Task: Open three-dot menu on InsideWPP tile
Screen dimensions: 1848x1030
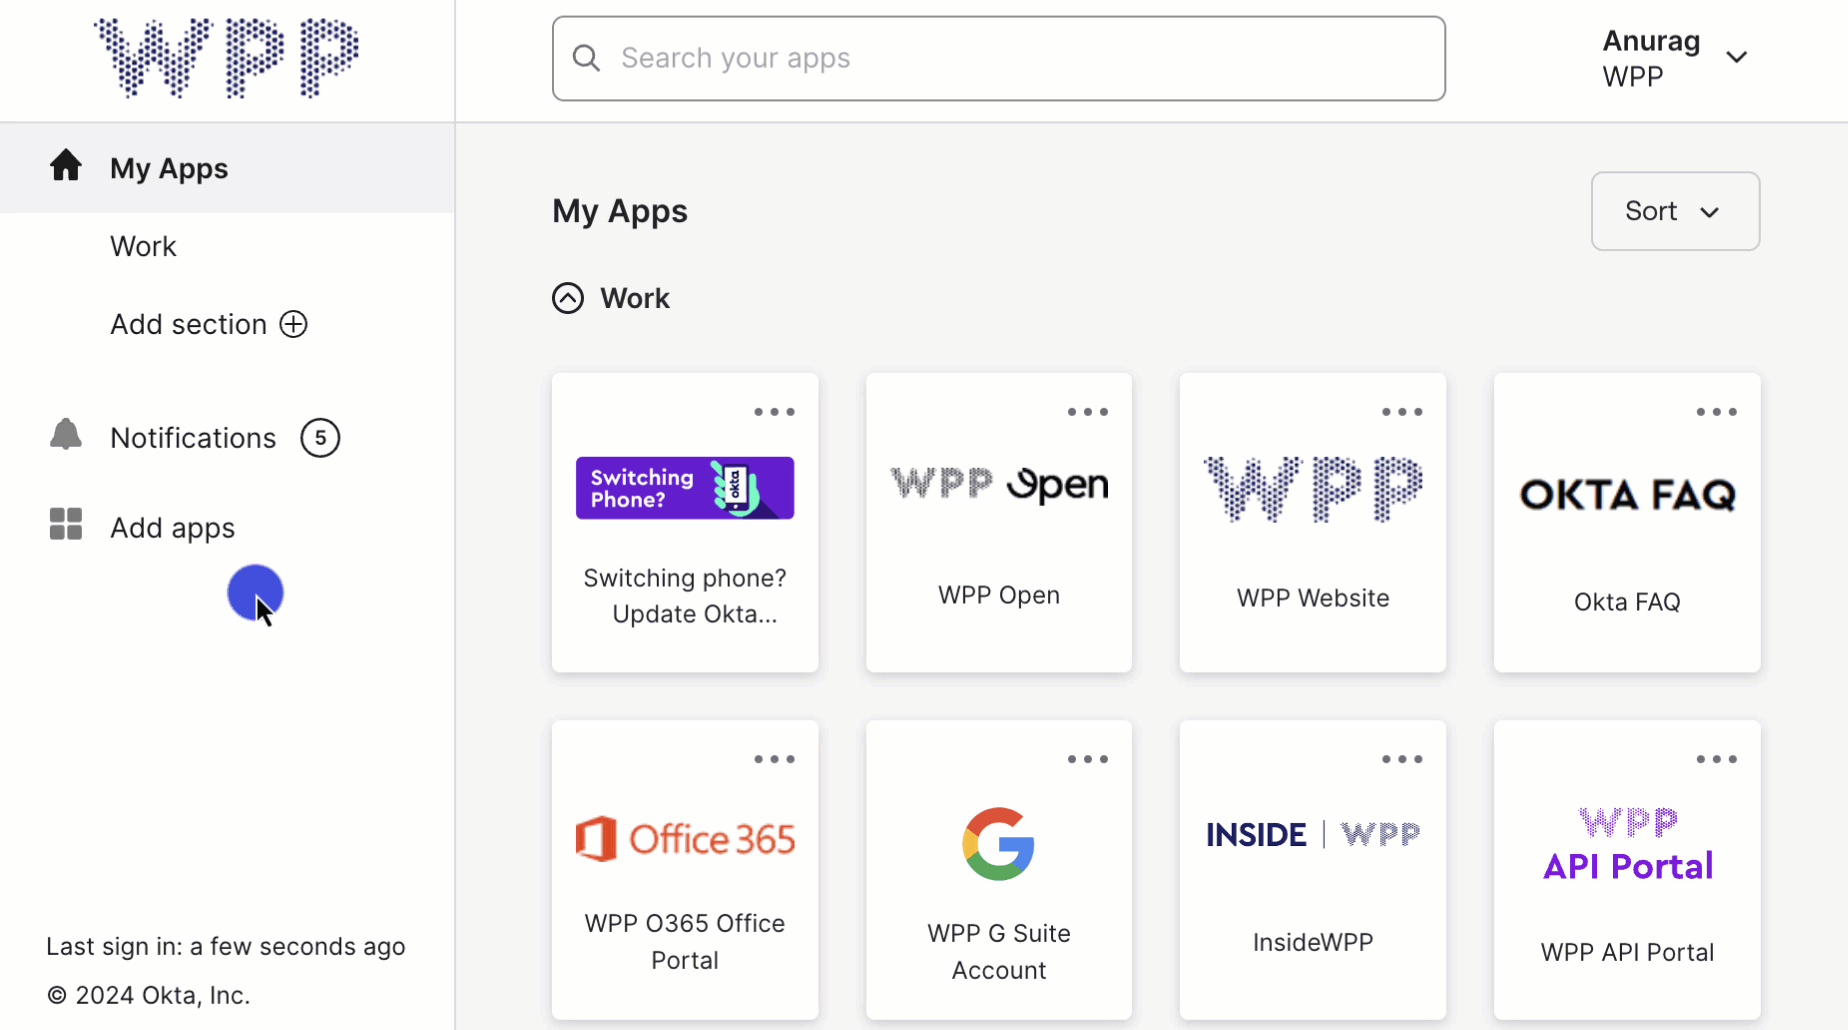Action: tap(1402, 759)
